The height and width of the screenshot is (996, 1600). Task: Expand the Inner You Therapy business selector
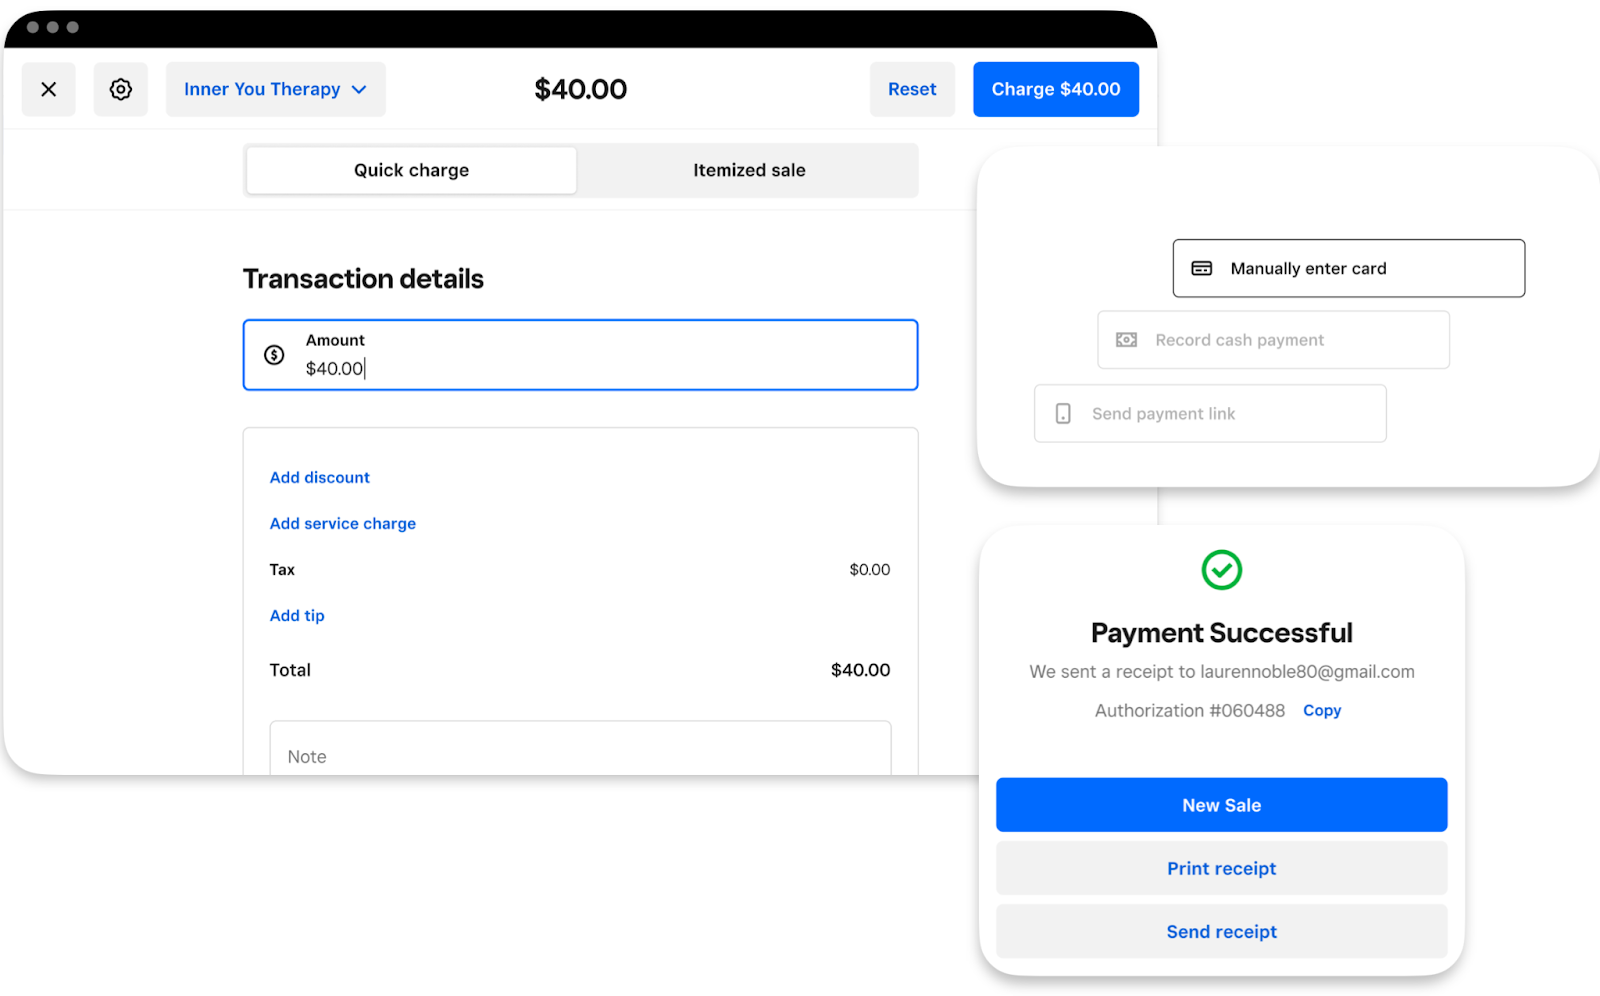tap(275, 89)
